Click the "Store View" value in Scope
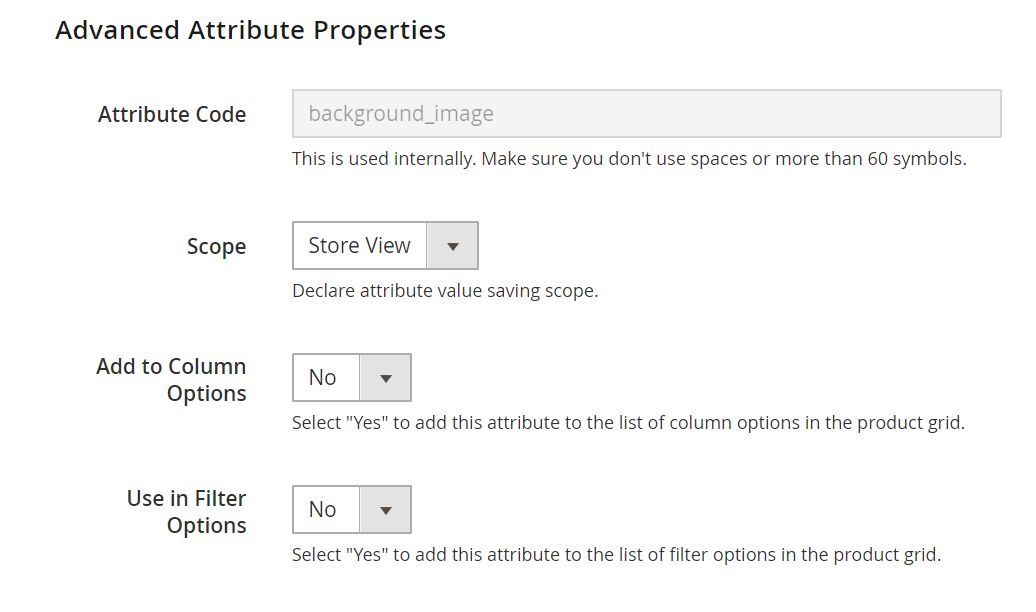1036x612 pixels. pyautogui.click(x=359, y=246)
